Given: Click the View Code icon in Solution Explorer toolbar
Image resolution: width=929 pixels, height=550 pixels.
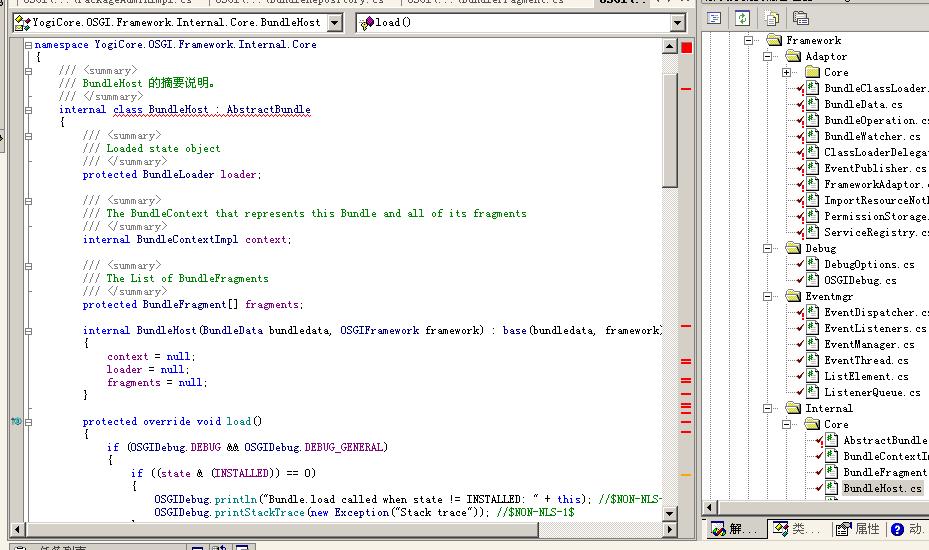Looking at the screenshot, I should (x=714, y=18).
